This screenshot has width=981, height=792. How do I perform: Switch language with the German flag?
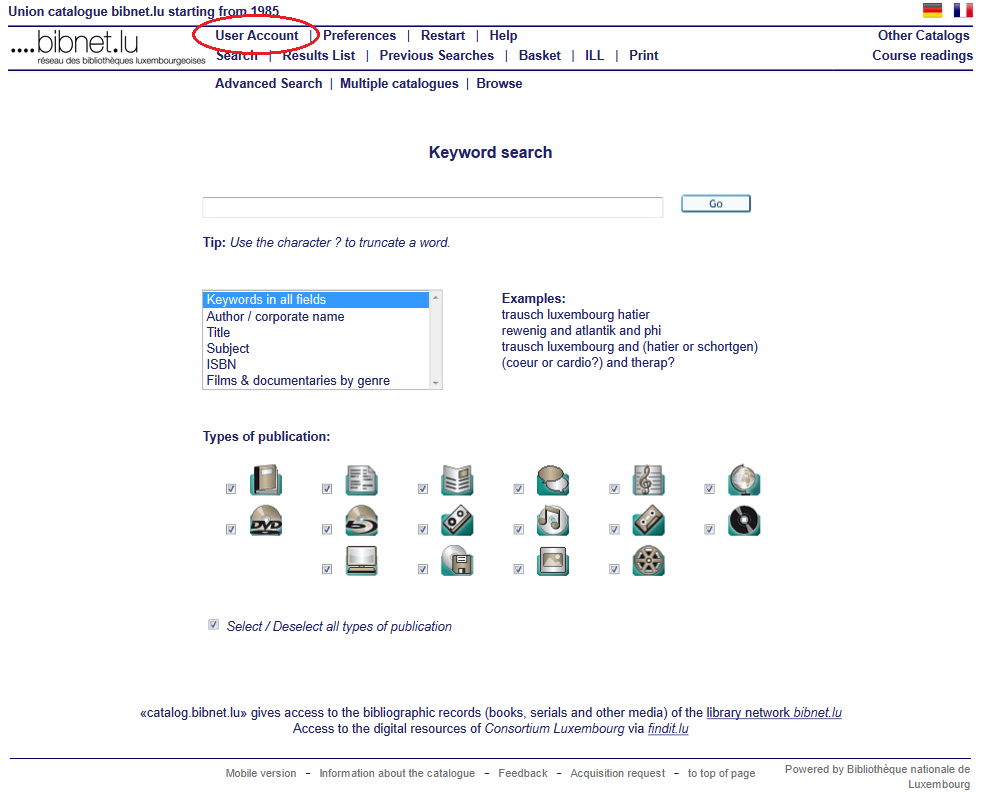click(932, 10)
